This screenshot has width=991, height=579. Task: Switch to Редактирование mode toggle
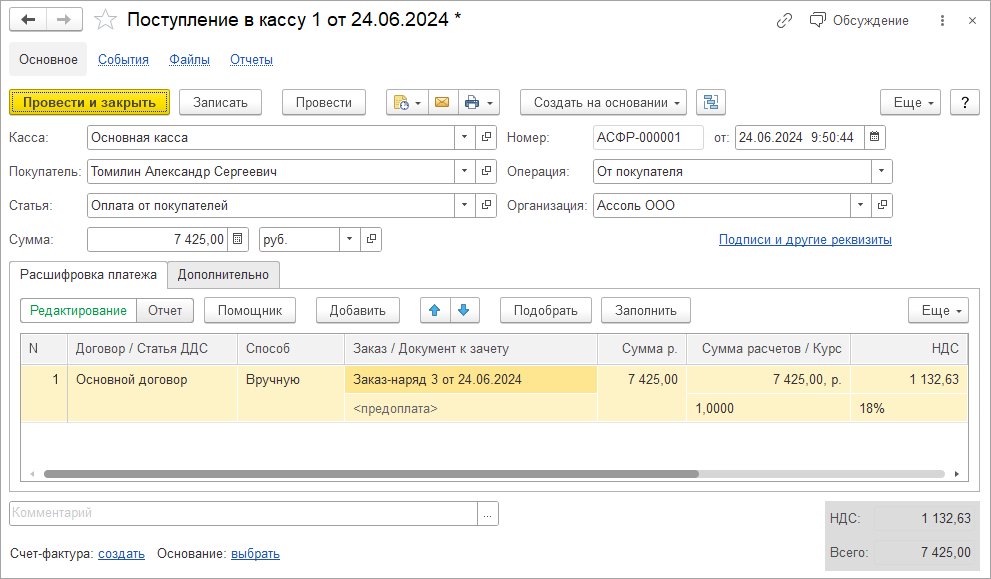pyautogui.click(x=78, y=310)
